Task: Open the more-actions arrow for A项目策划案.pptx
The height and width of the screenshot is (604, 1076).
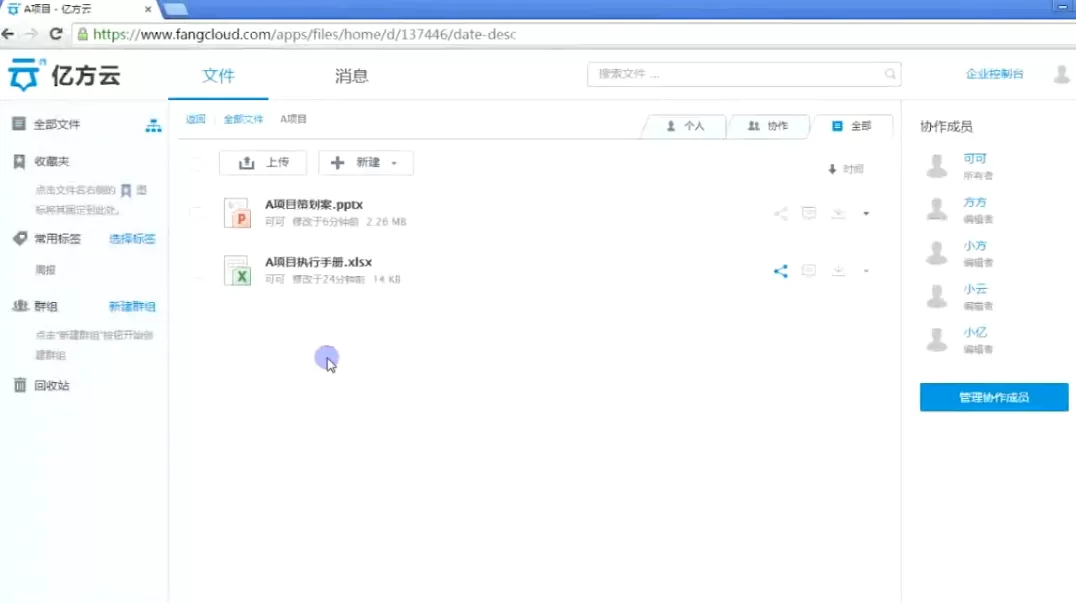Action: click(x=866, y=213)
